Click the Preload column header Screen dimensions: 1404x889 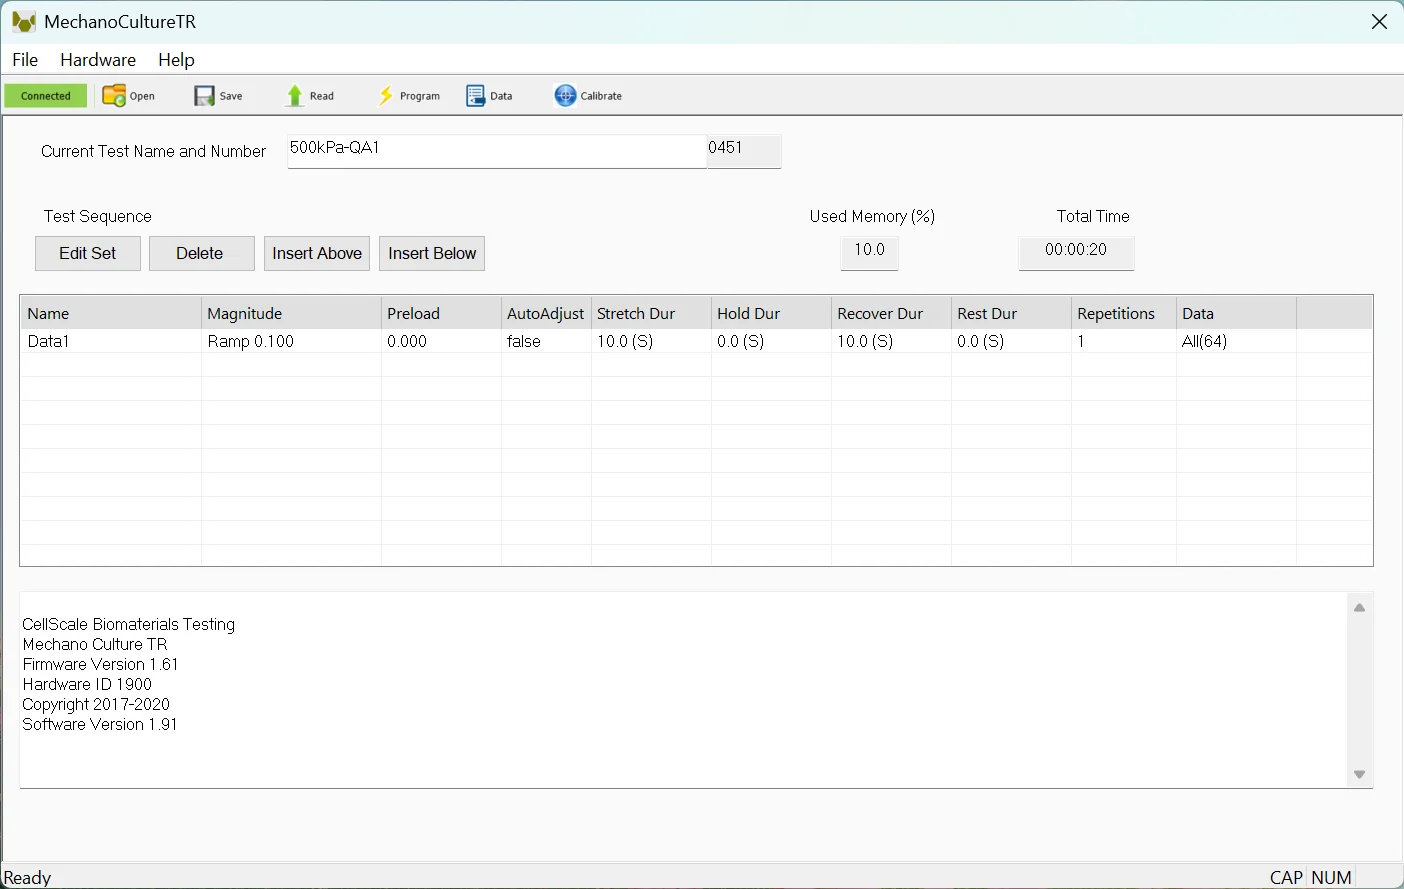[441, 313]
